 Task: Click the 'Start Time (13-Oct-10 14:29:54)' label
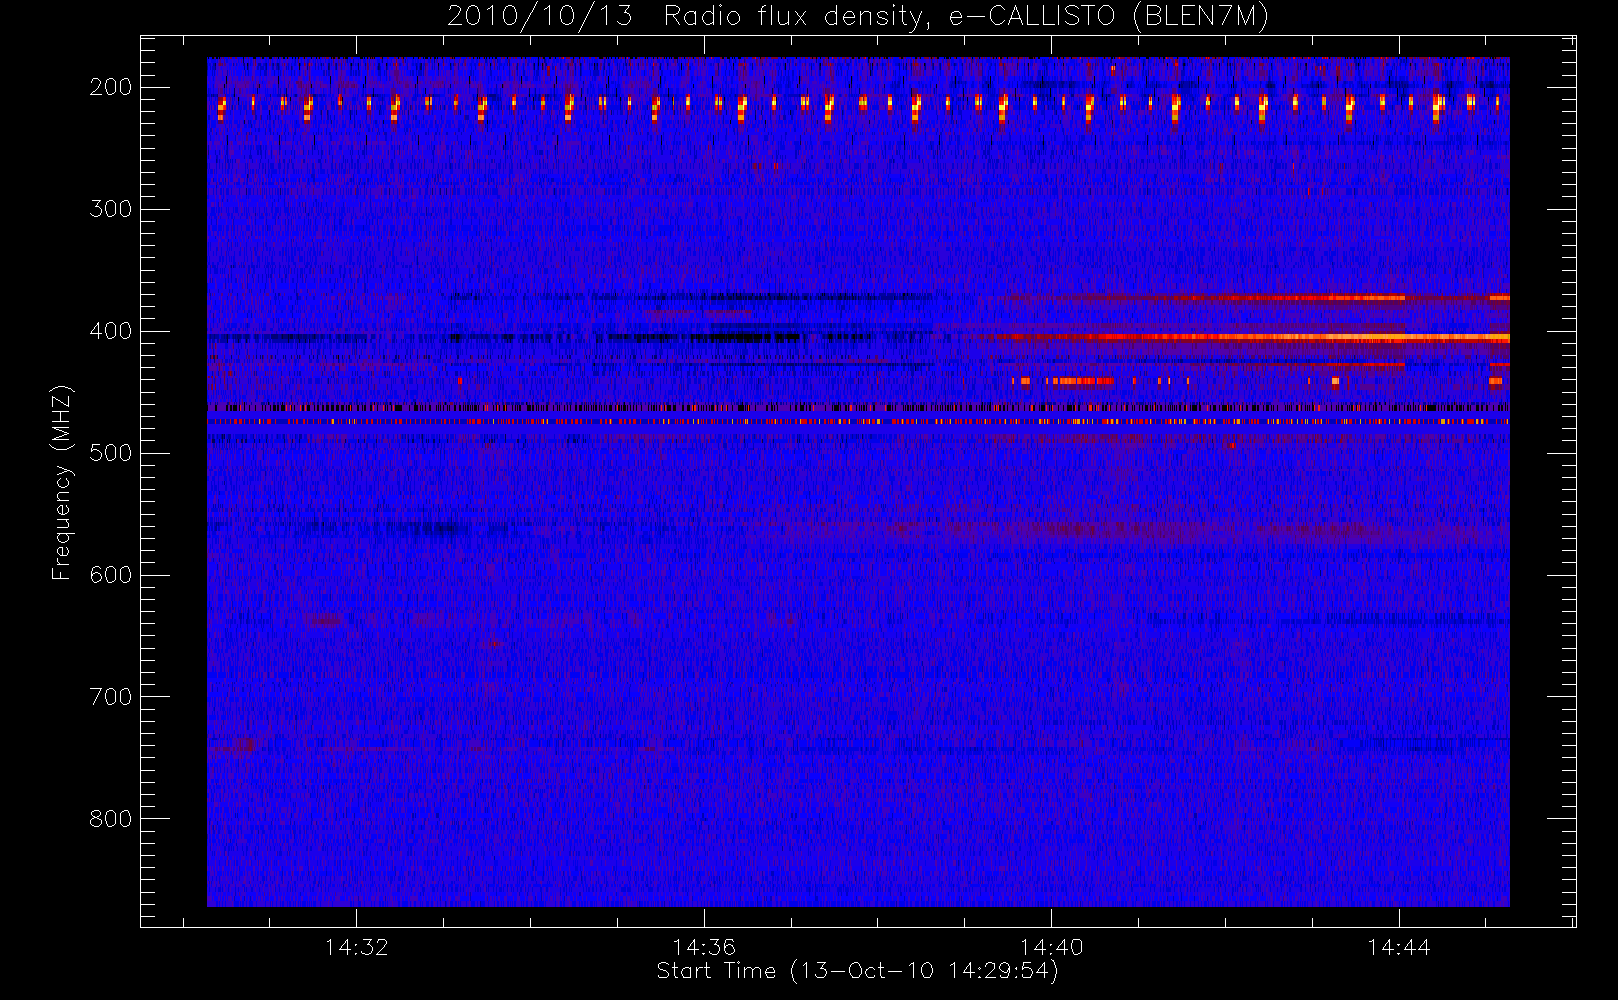(857, 971)
